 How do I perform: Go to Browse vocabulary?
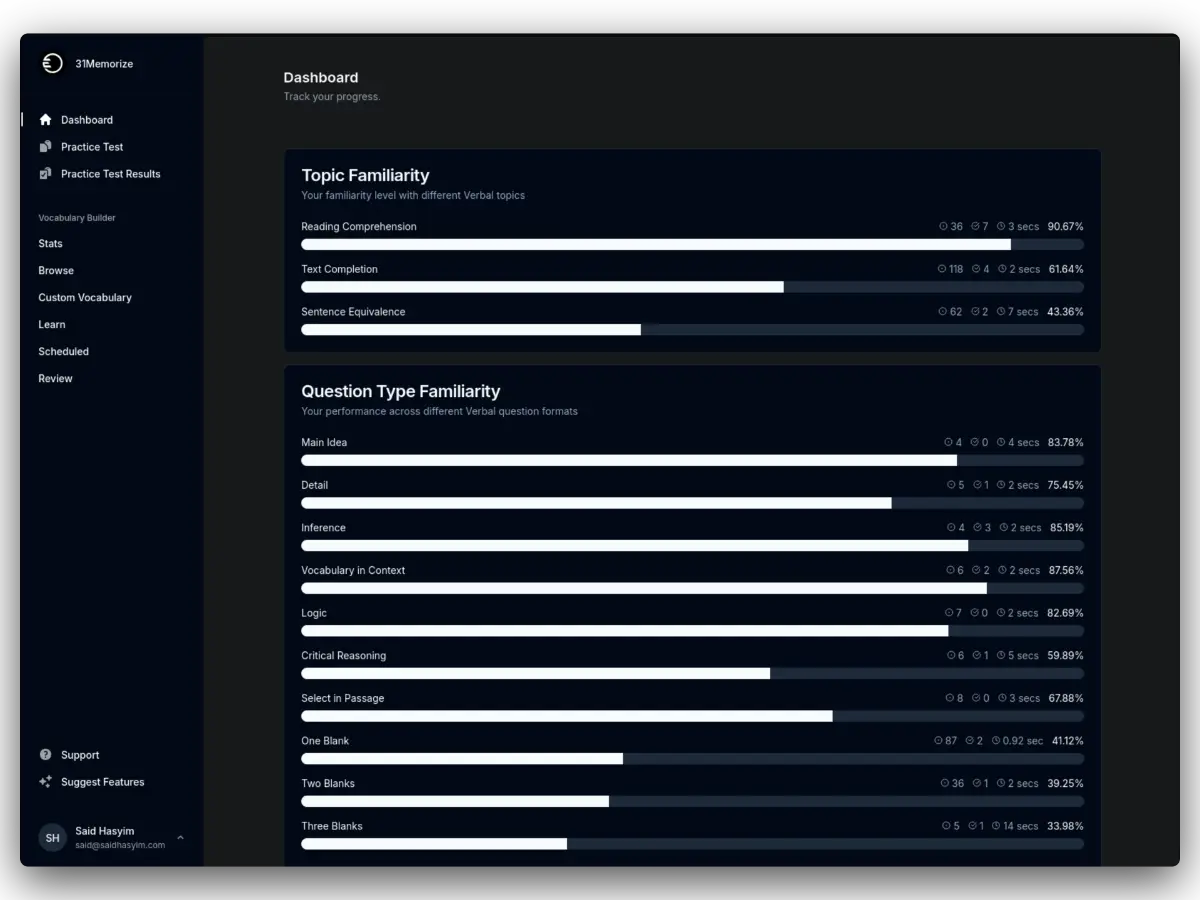56,271
